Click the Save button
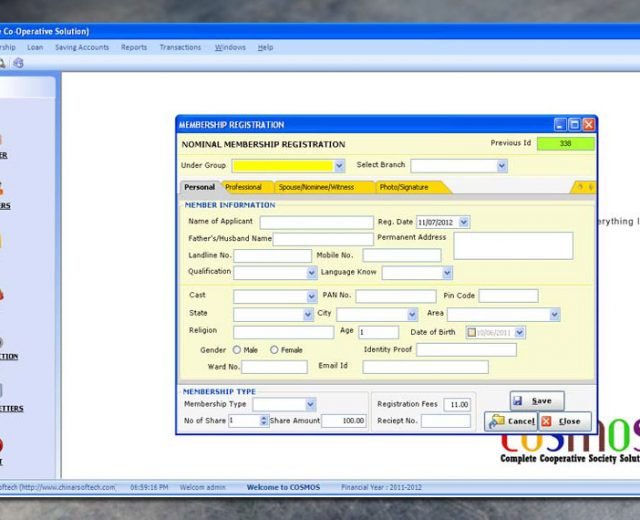The width and height of the screenshot is (640, 520). click(537, 401)
